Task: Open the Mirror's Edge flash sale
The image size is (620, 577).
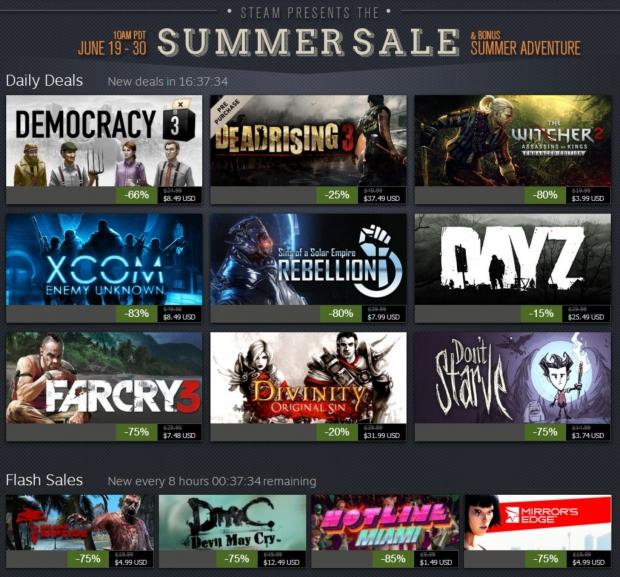Action: (538, 523)
